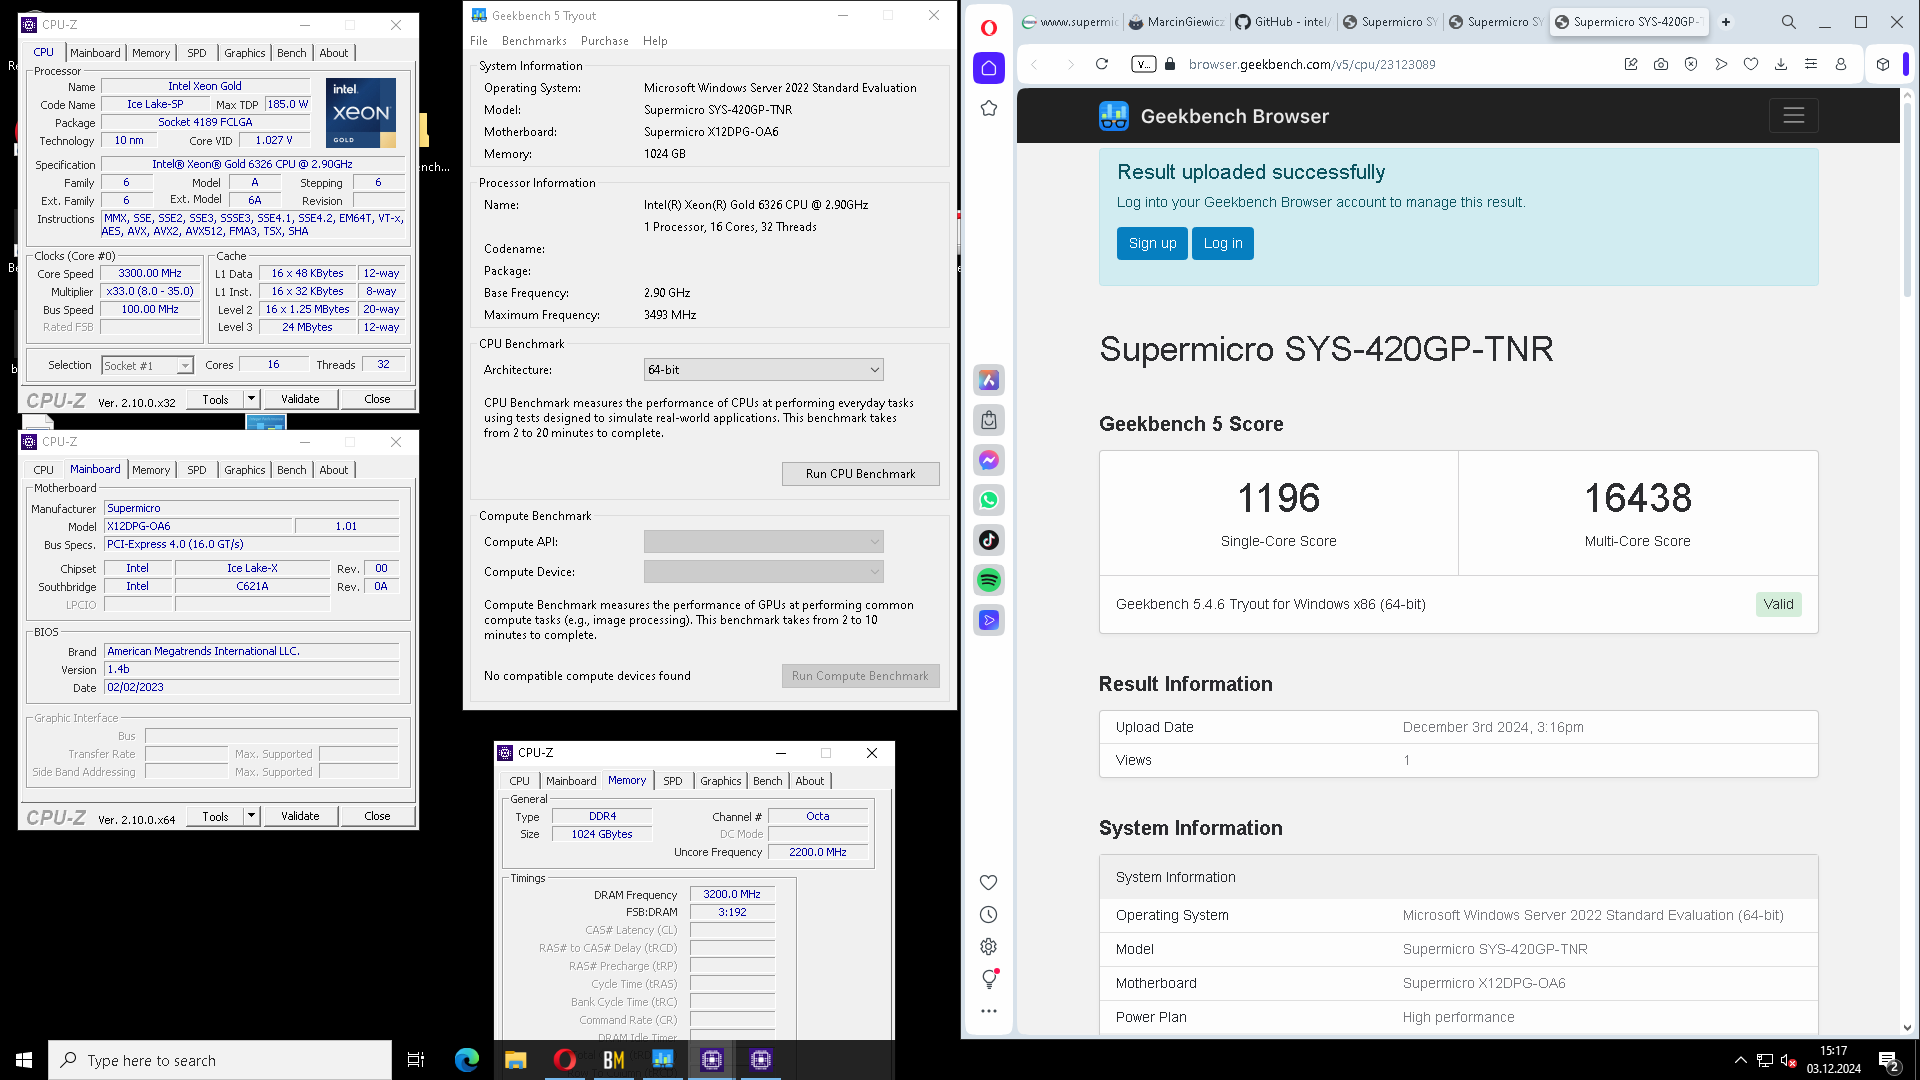Add page to bookmarks heart icon
The image size is (1920, 1080).
point(1750,64)
